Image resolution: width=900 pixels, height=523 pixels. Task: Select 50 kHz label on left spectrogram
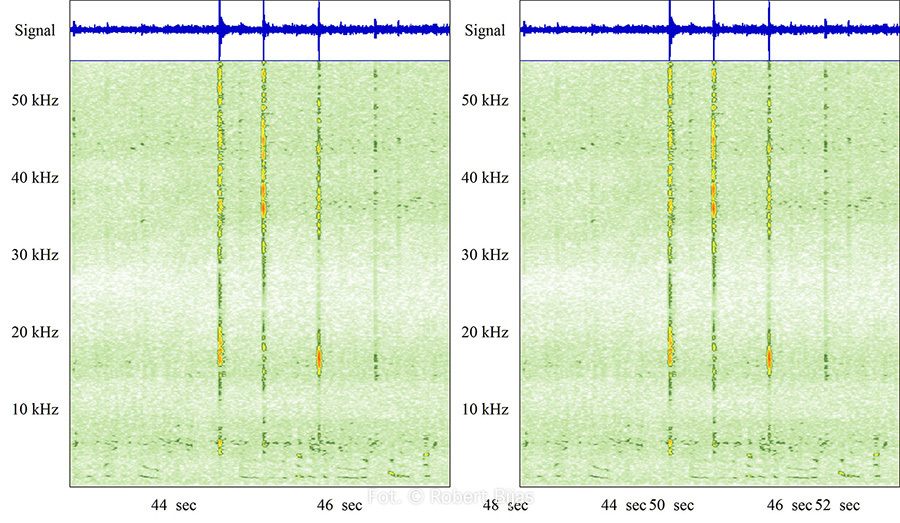[34, 101]
